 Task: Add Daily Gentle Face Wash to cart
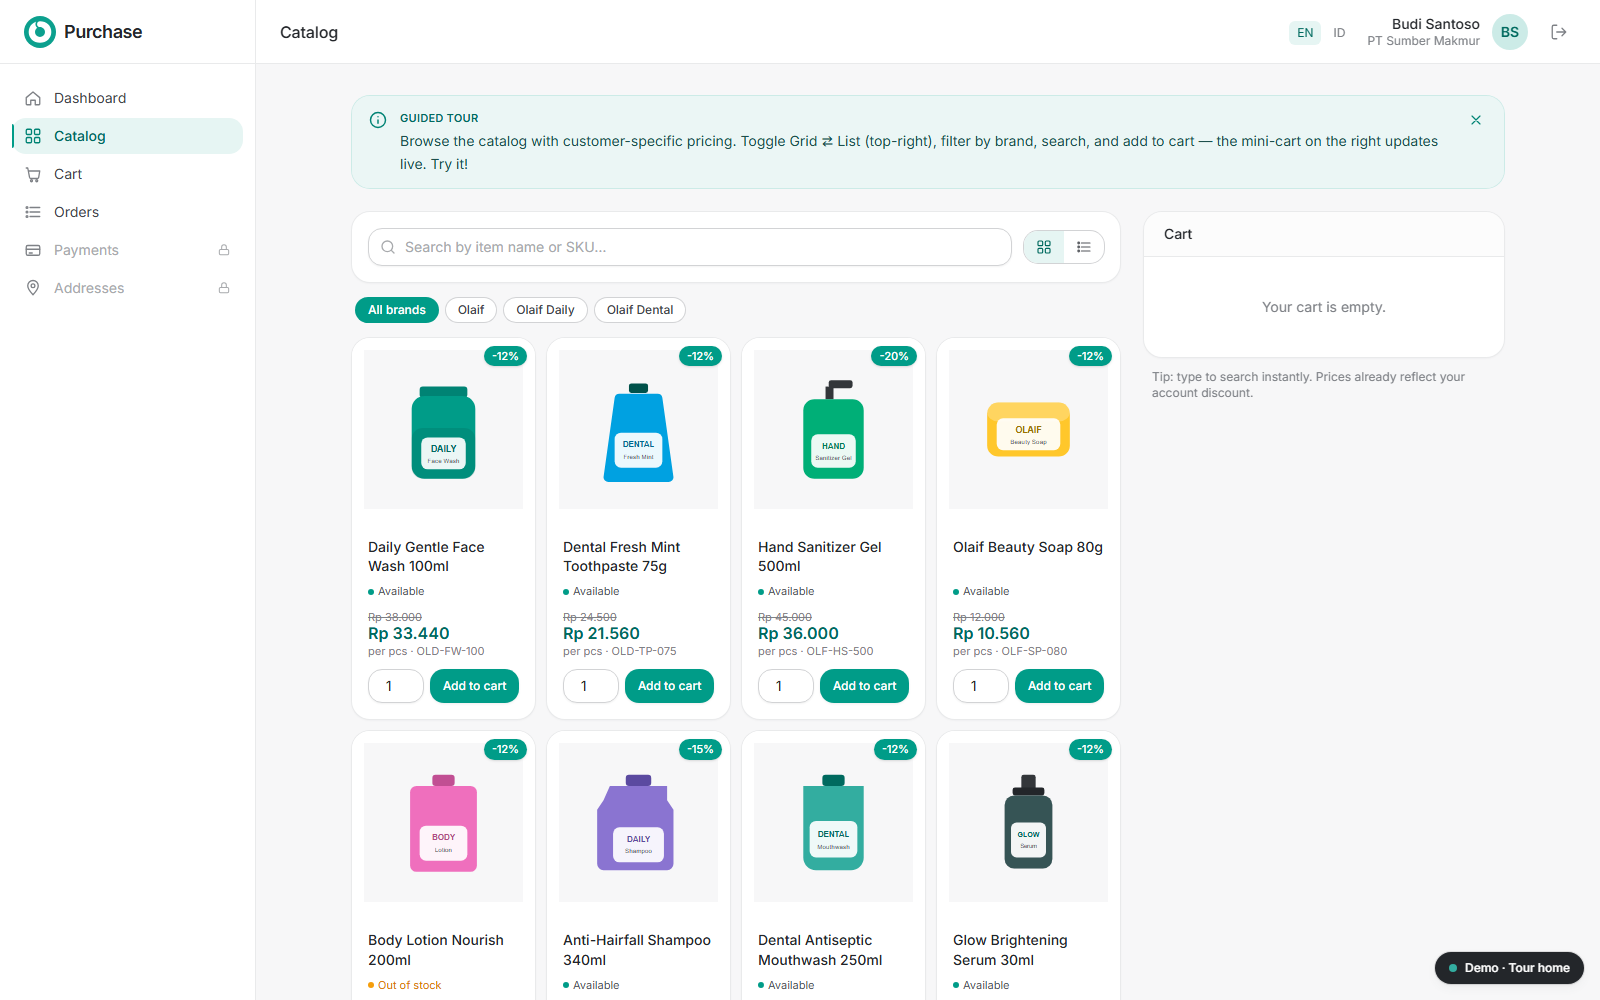point(474,686)
